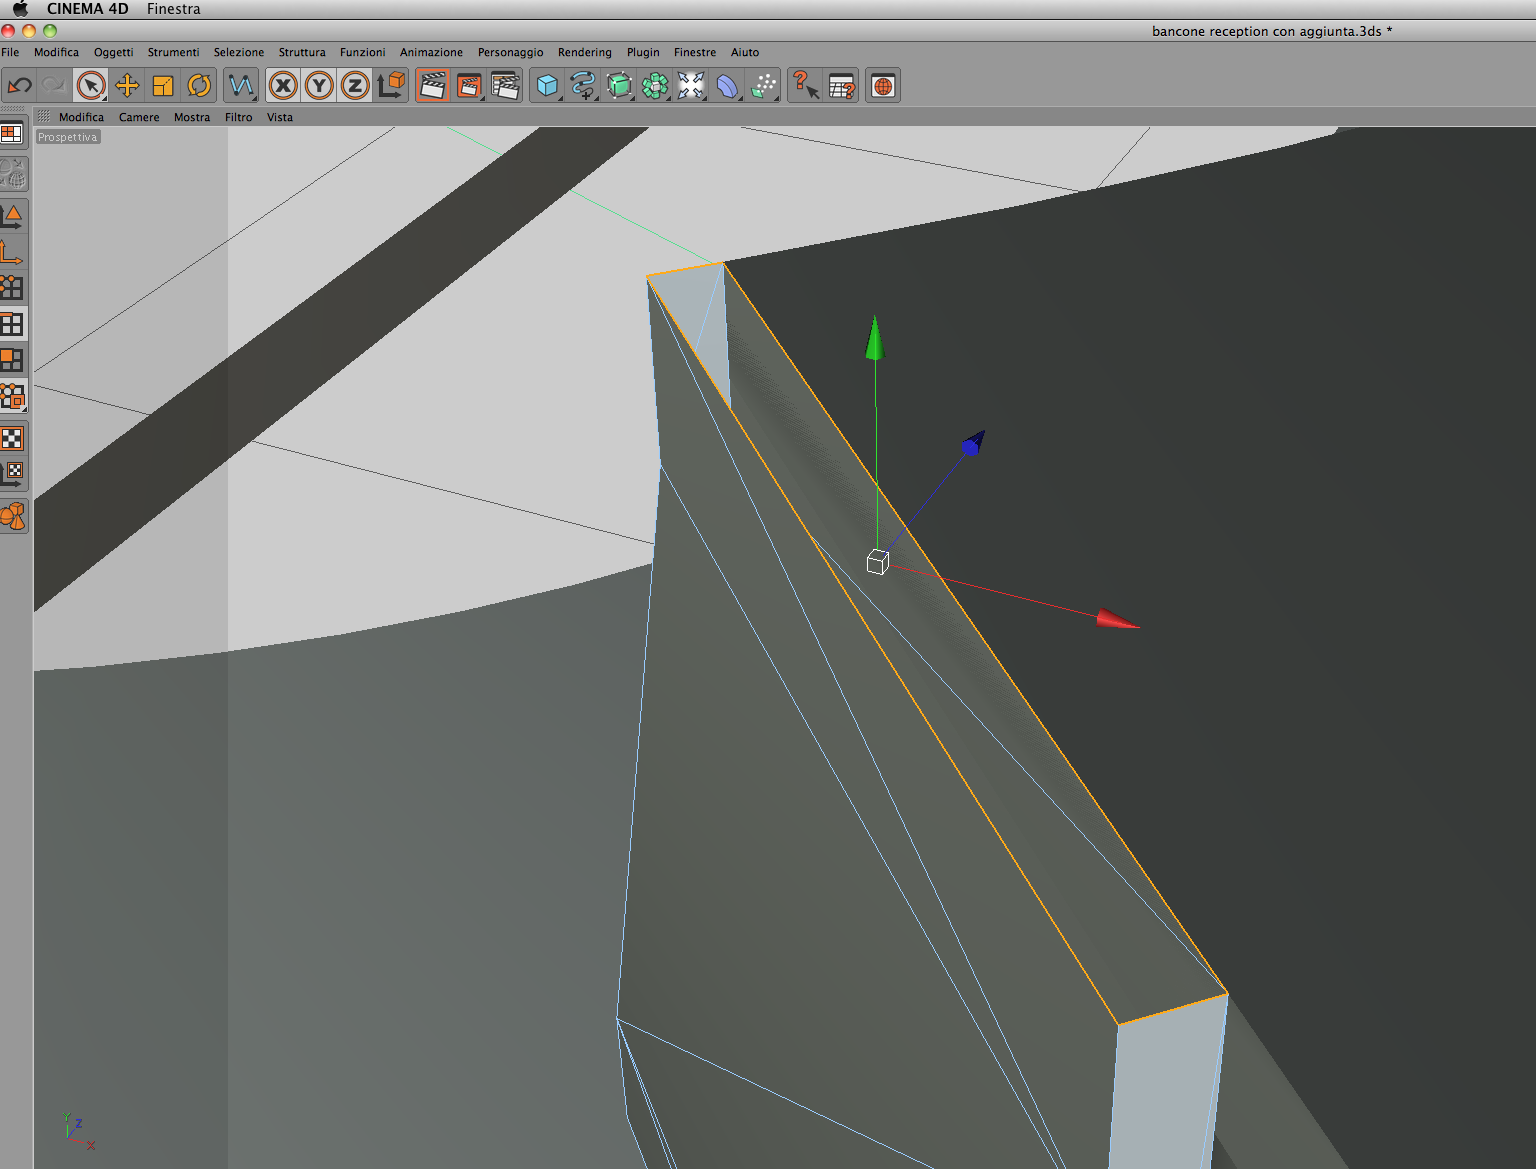This screenshot has width=1536, height=1169.
Task: Select the Move tool icon
Action: coord(127,86)
